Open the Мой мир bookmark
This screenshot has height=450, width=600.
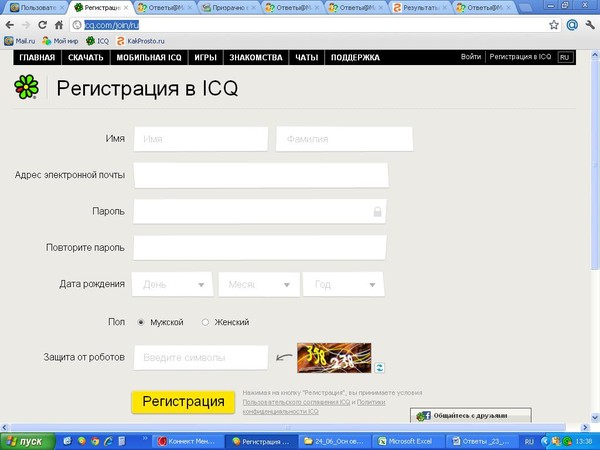(x=60, y=41)
